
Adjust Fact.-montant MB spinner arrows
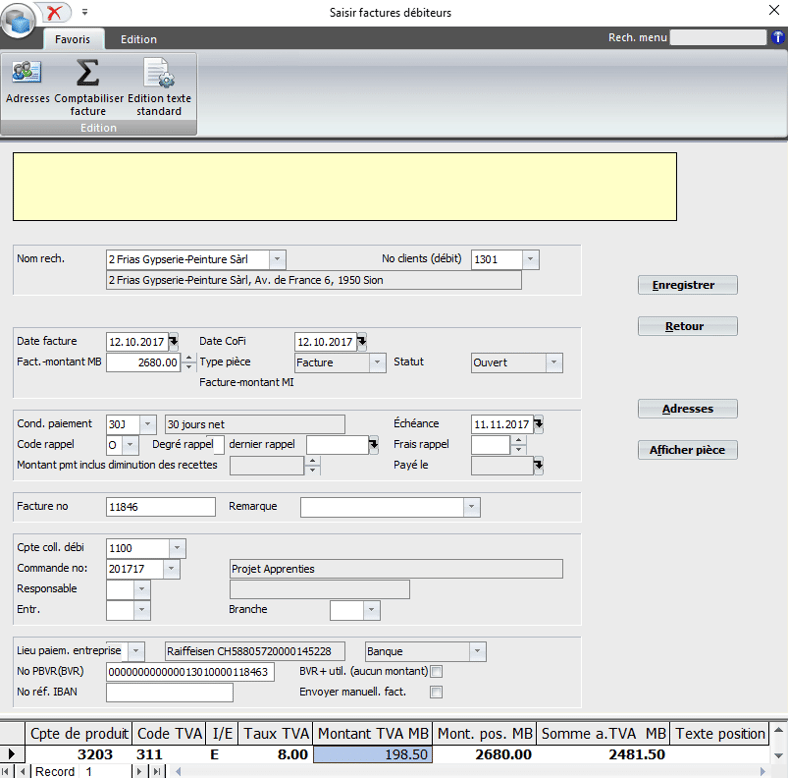[188, 362]
